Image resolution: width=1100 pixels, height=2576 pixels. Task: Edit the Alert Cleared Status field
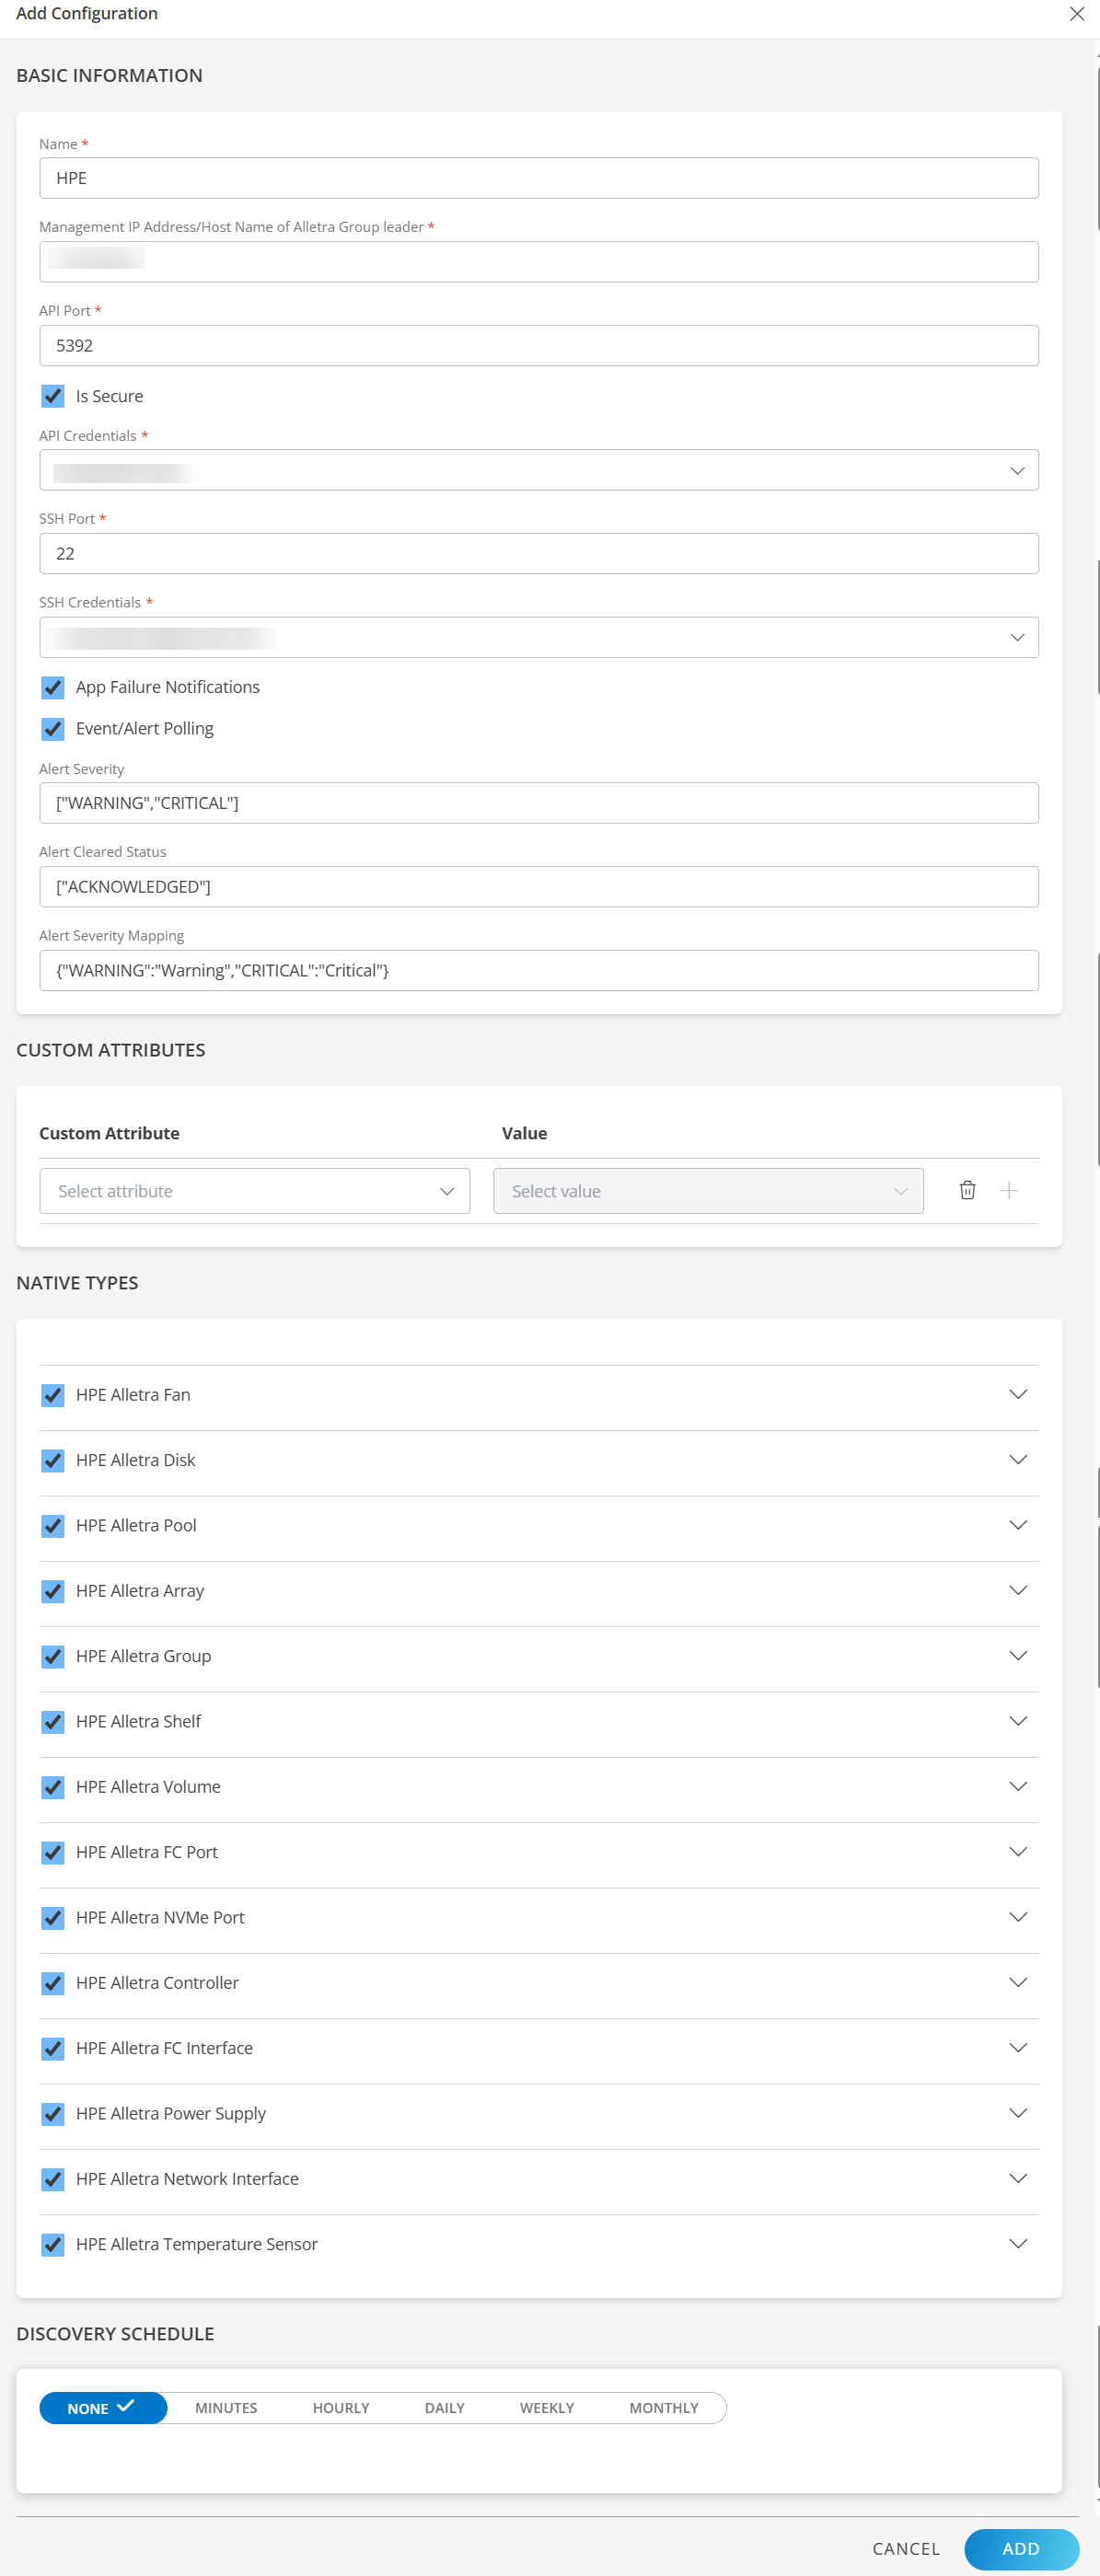tap(539, 887)
